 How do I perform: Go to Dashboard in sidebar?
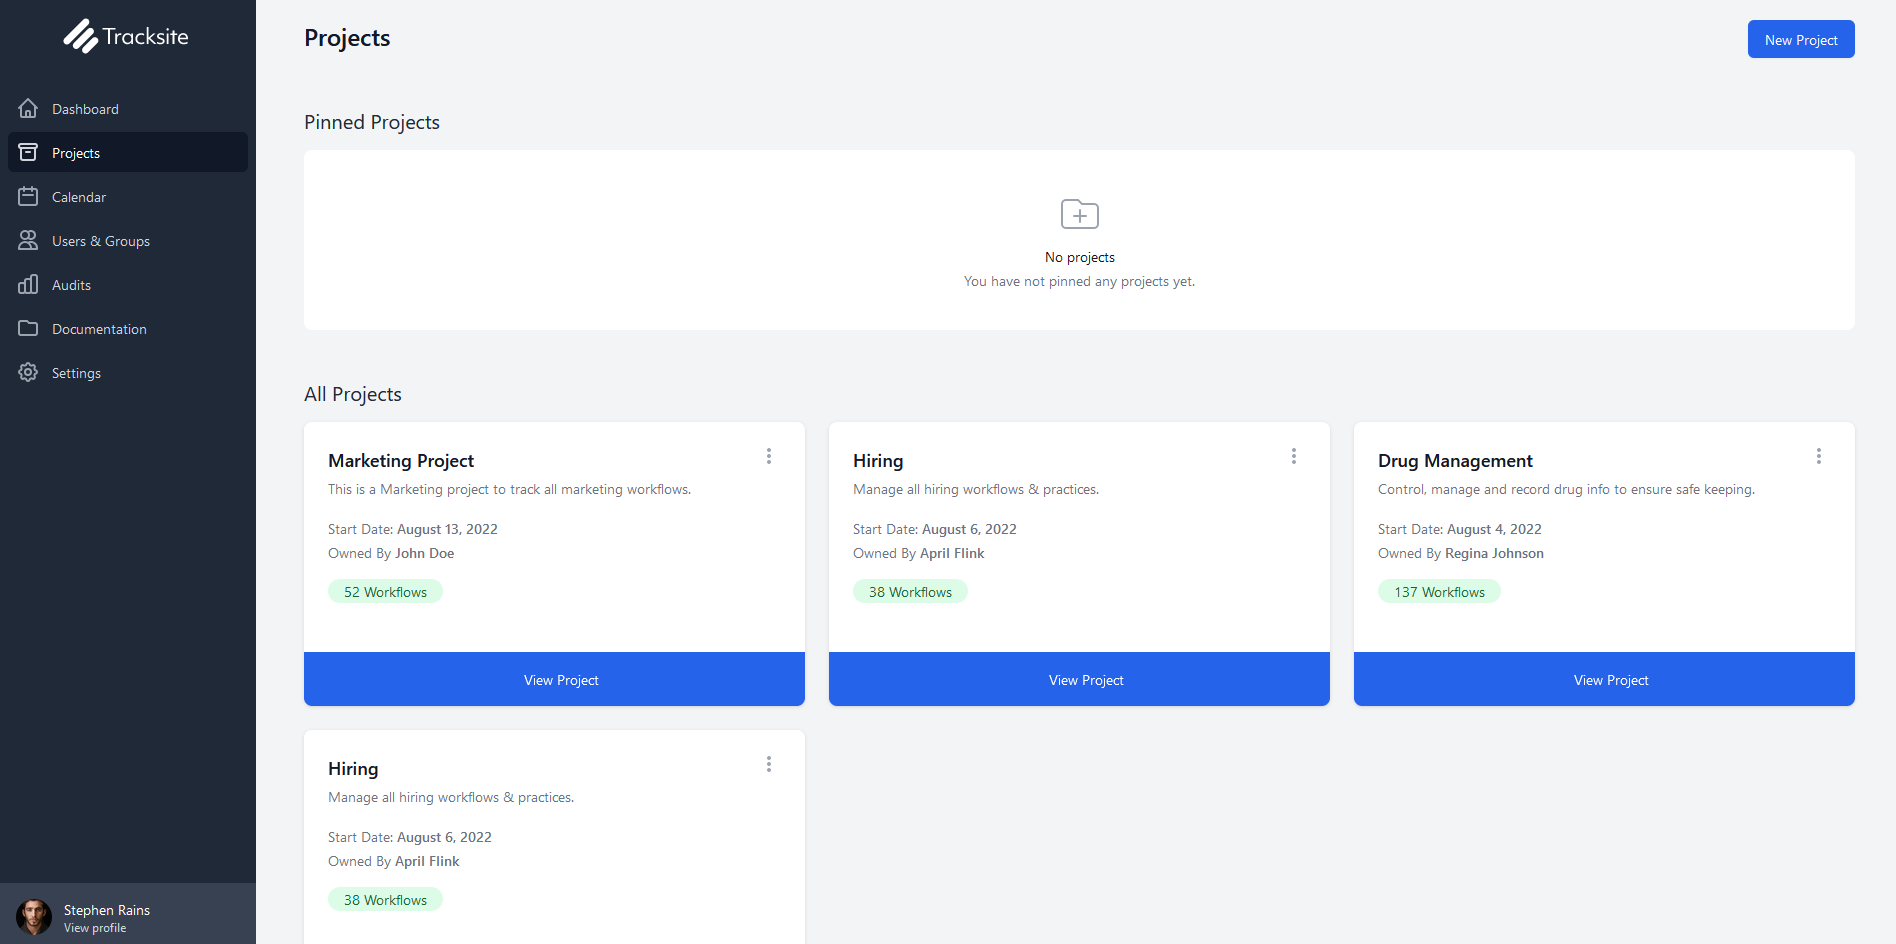tap(128, 108)
